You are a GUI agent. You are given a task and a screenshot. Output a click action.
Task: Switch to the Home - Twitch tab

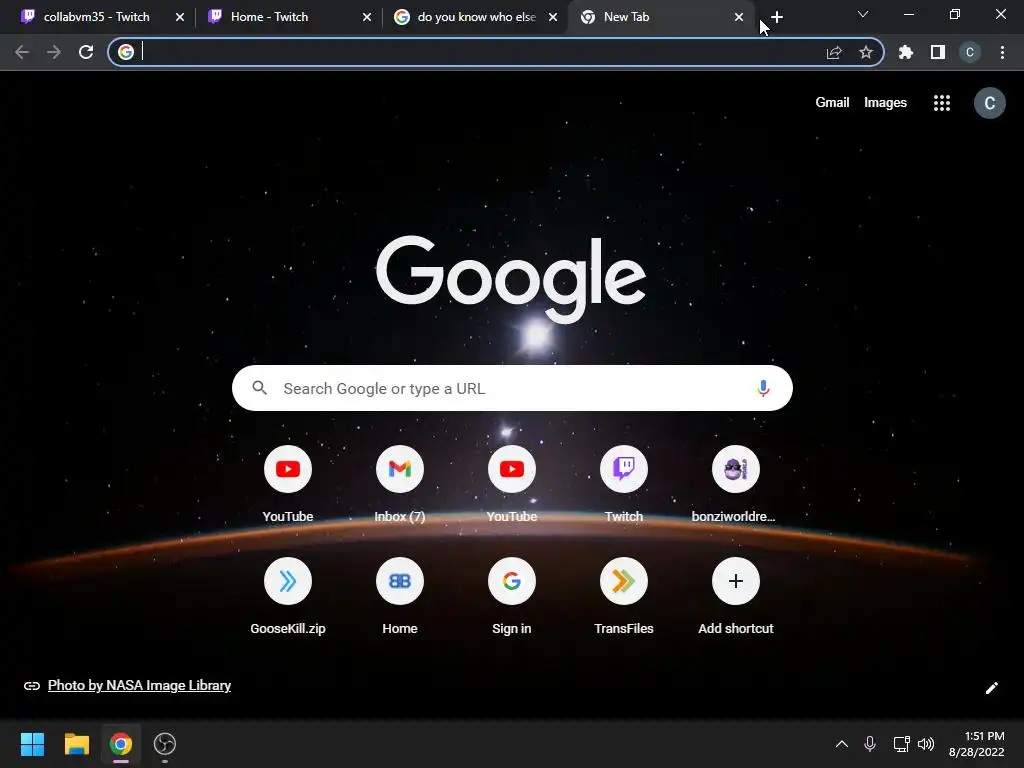coord(270,17)
